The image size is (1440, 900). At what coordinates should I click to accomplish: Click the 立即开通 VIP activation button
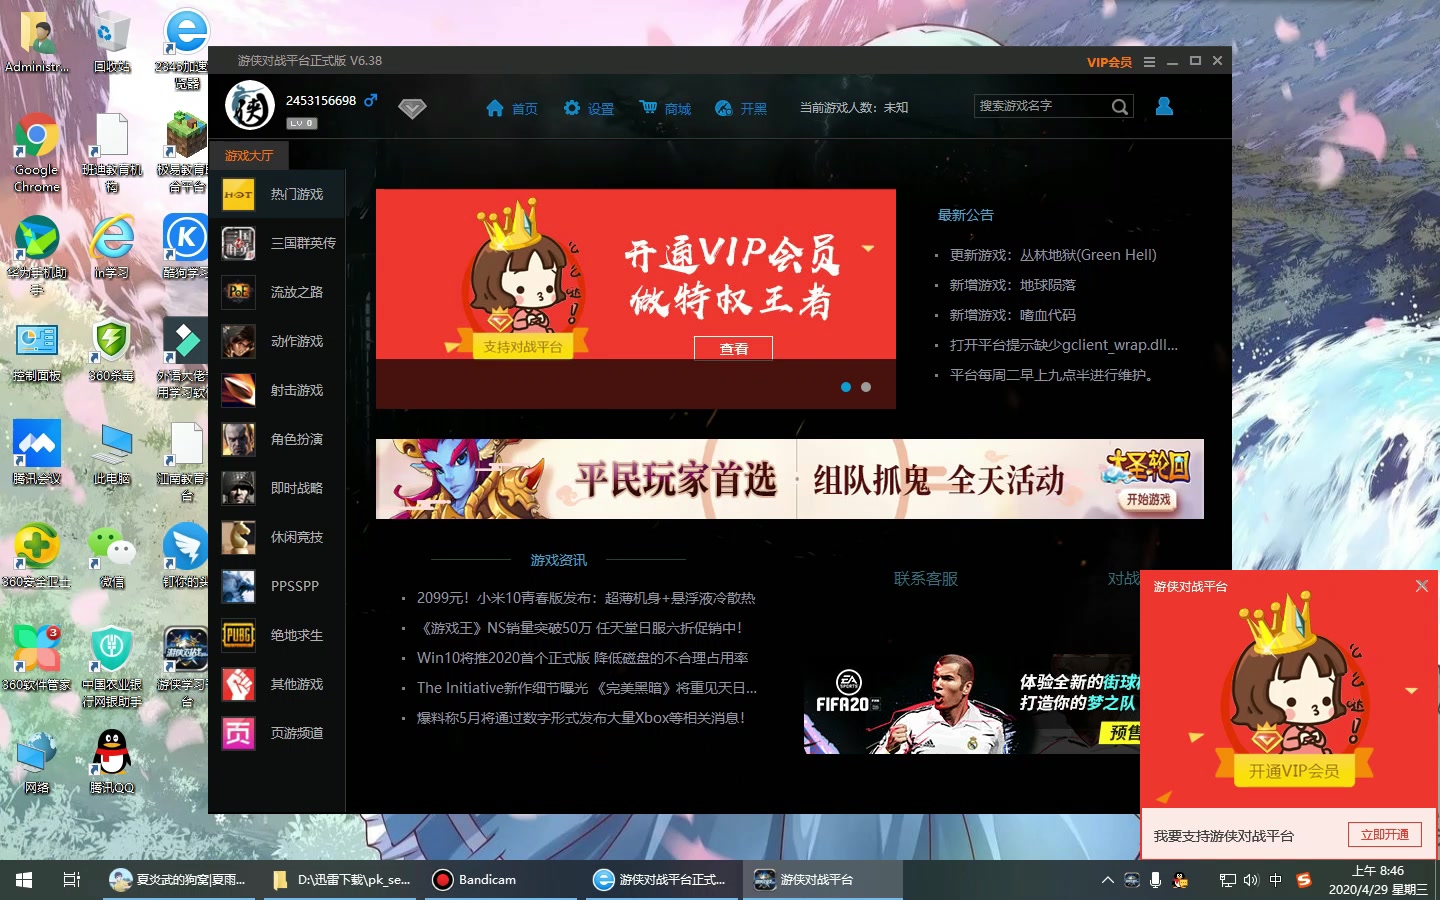click(x=1384, y=834)
